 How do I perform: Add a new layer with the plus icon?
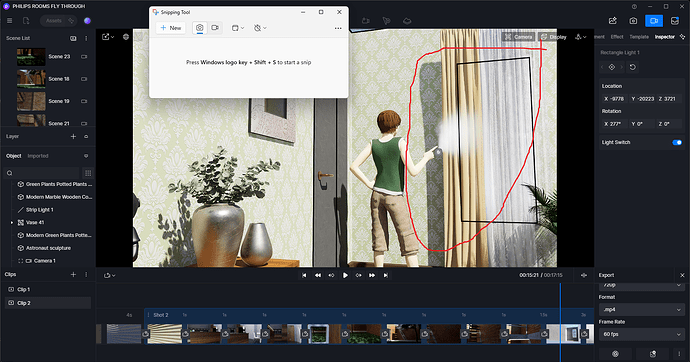[73, 137]
